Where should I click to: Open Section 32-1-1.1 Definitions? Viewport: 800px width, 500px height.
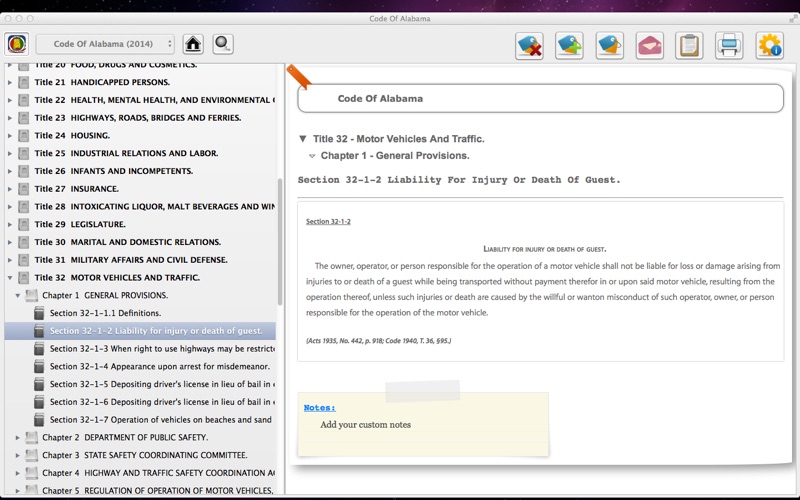(140, 313)
